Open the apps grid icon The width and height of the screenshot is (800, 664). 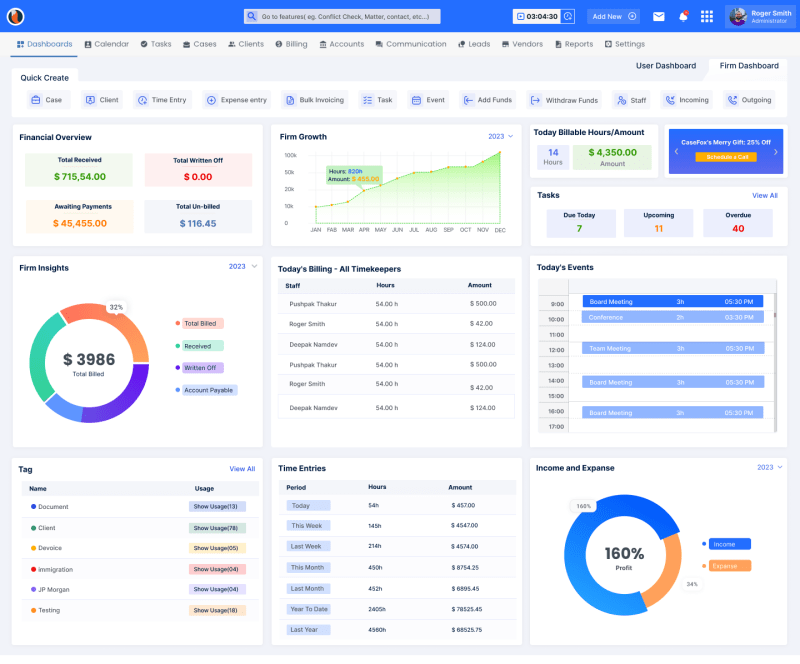tap(707, 16)
